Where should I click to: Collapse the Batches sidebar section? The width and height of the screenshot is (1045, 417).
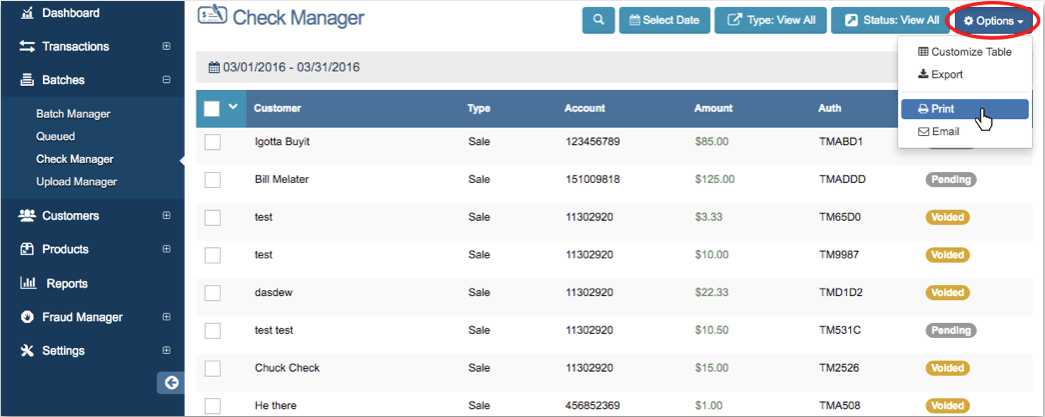(166, 80)
